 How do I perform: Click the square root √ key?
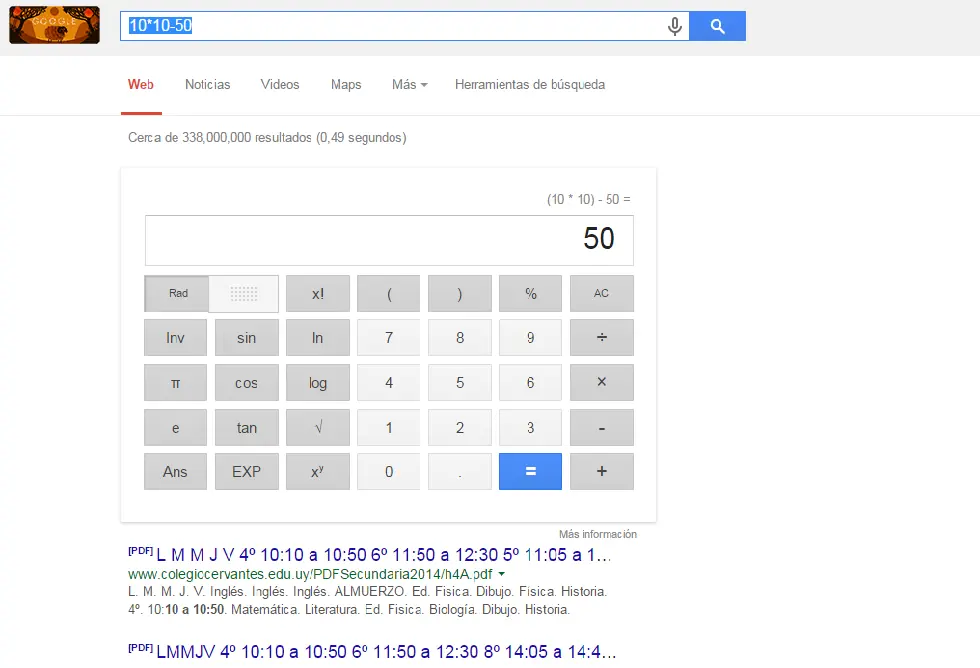(x=318, y=427)
